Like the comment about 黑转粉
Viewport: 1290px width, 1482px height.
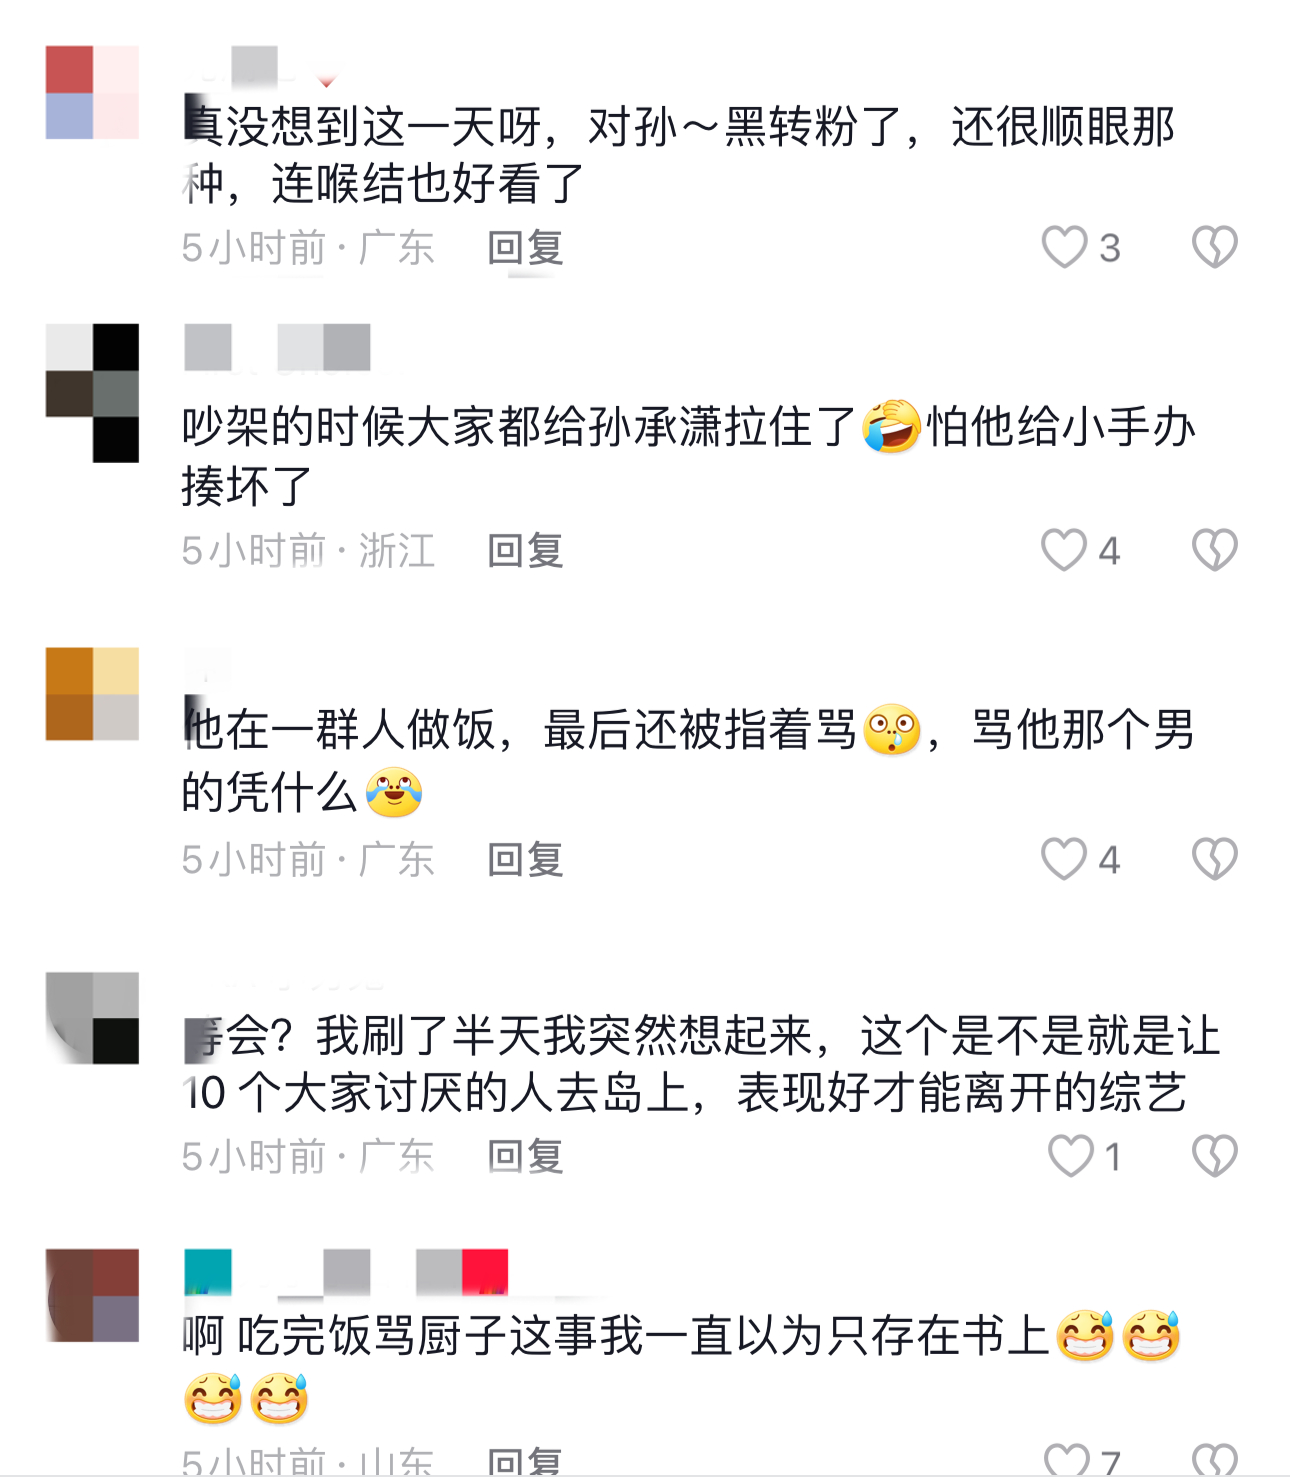1065,247
